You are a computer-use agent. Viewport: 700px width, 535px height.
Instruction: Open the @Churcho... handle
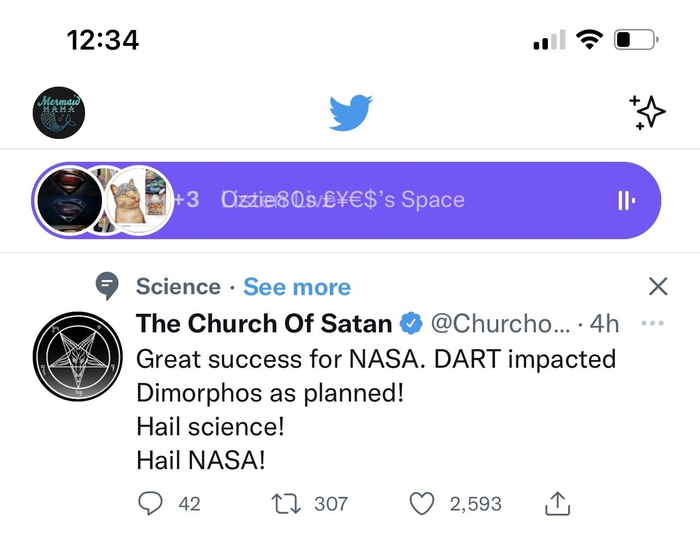pyautogui.click(x=500, y=324)
